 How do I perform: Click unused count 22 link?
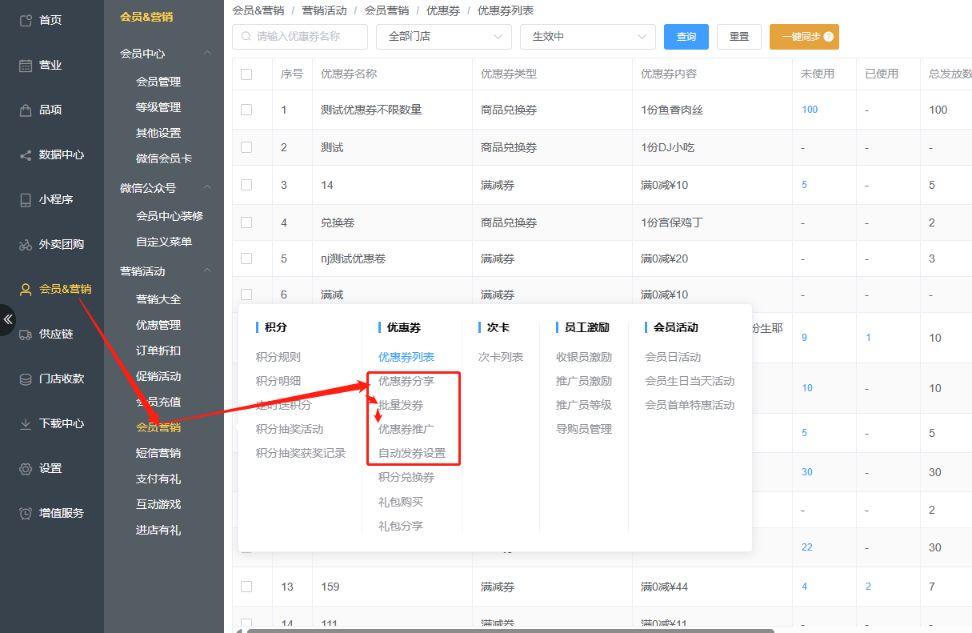coord(806,547)
